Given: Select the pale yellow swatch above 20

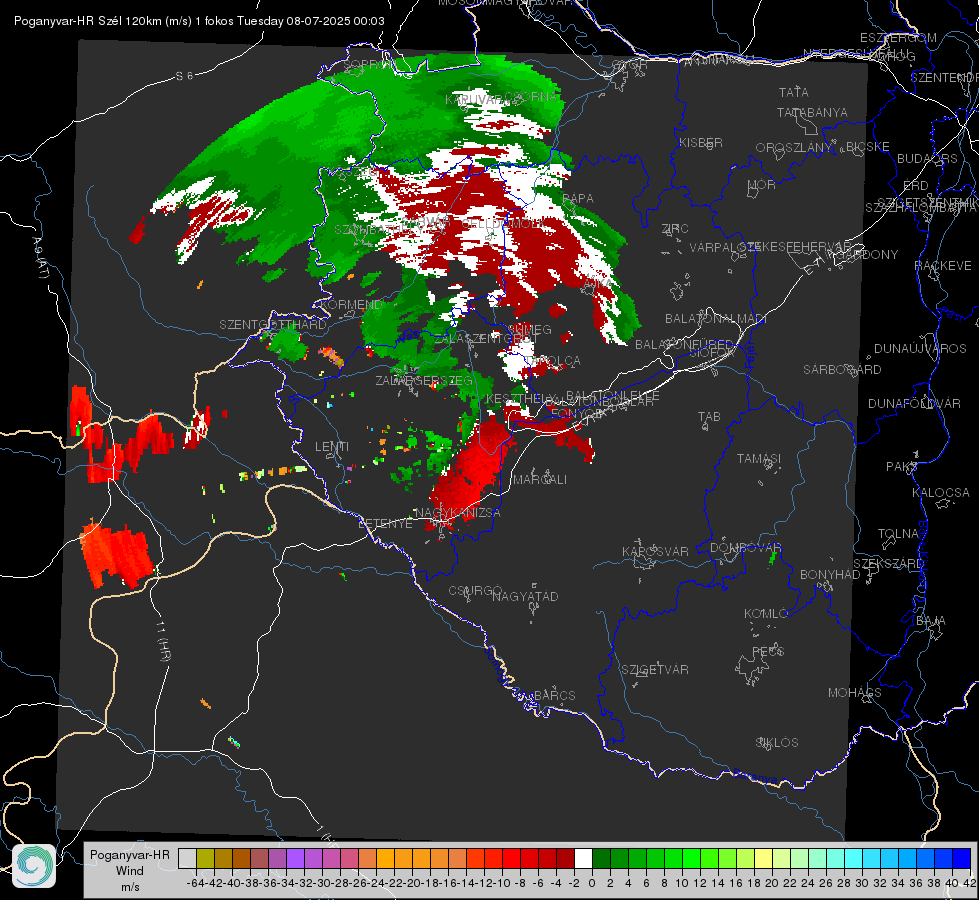Looking at the screenshot, I should [x=764, y=858].
